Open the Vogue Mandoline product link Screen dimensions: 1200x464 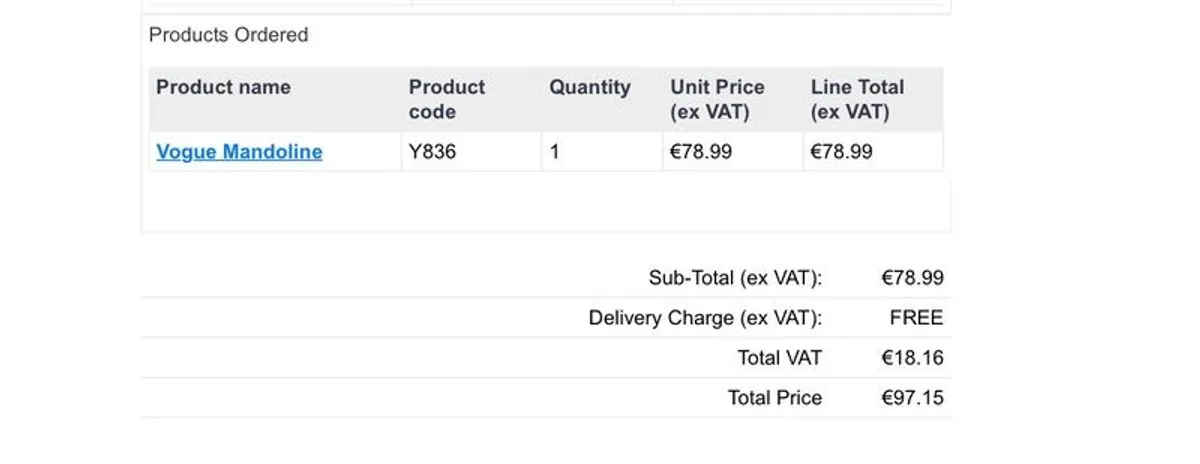(239, 152)
